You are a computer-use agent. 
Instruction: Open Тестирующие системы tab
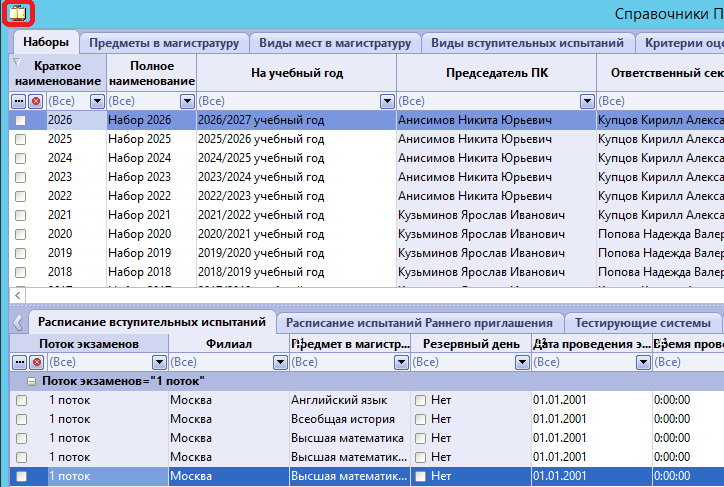[x=642, y=323]
